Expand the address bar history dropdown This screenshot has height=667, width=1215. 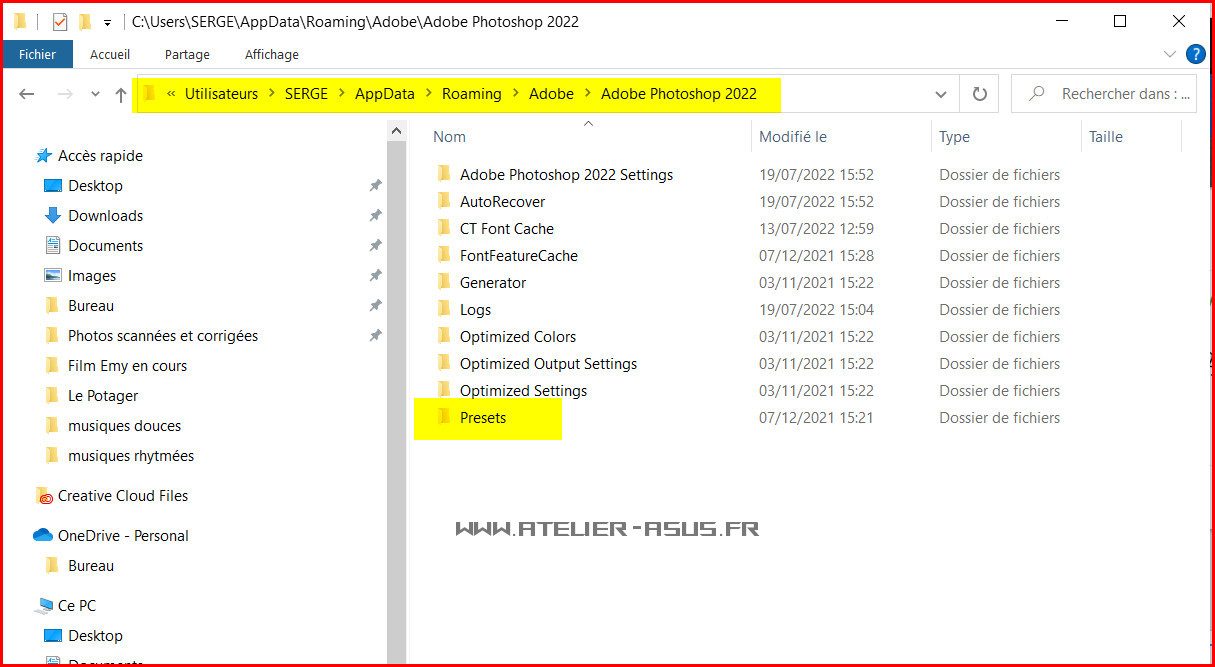(940, 94)
